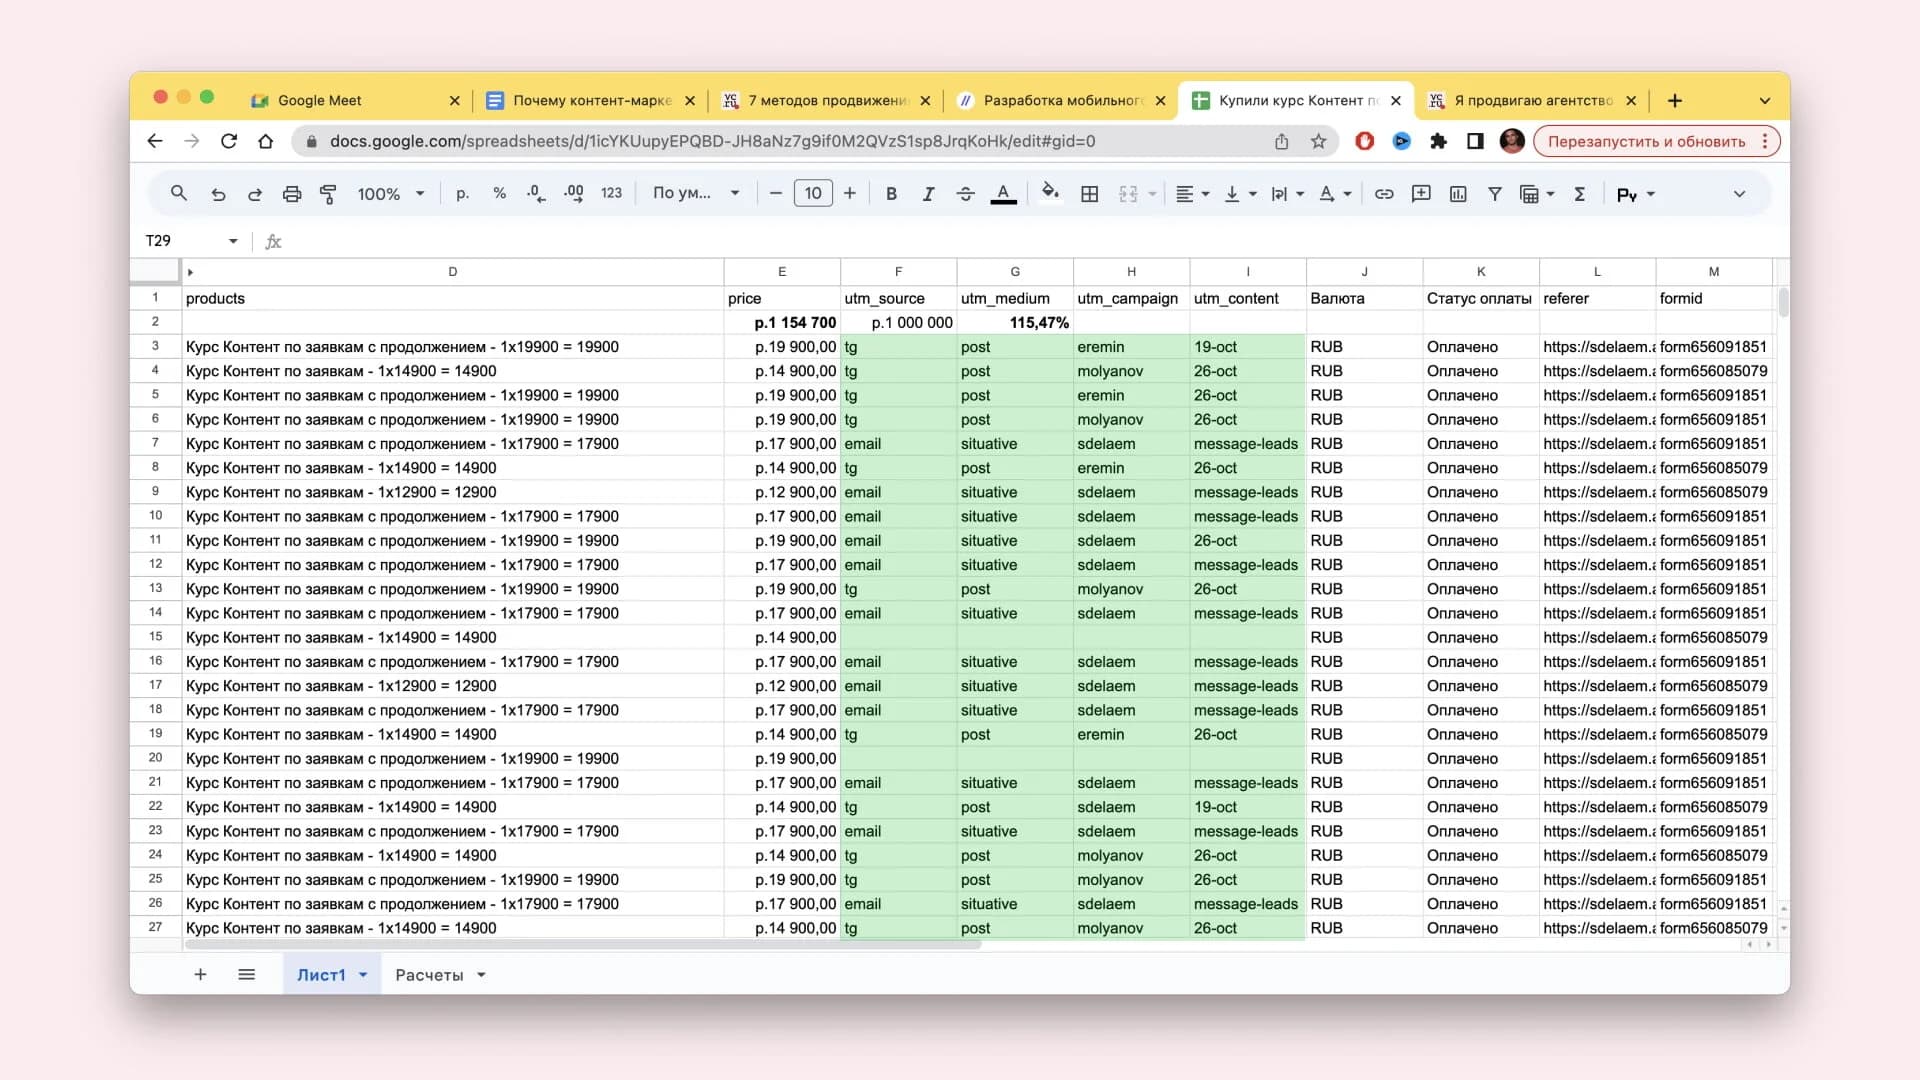
Task: Toggle bold formatting
Action: tap(891, 194)
